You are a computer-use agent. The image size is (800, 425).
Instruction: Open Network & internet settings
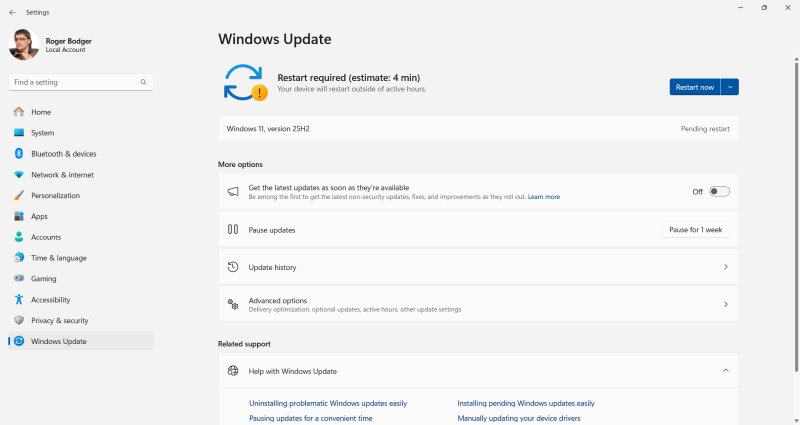(62, 174)
